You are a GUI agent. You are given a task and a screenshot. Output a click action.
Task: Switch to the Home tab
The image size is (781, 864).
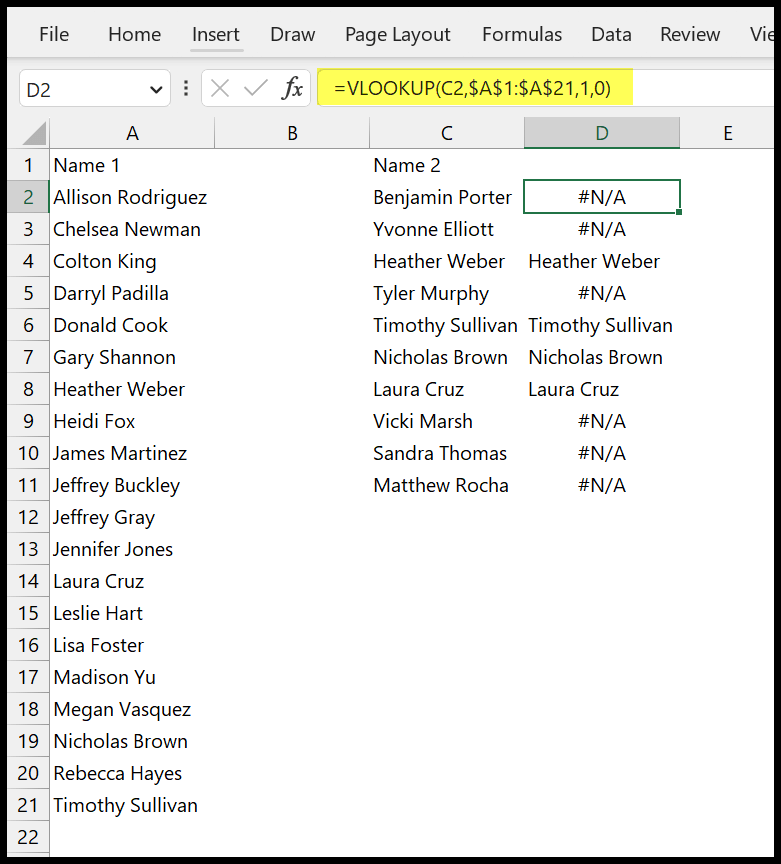(134, 34)
